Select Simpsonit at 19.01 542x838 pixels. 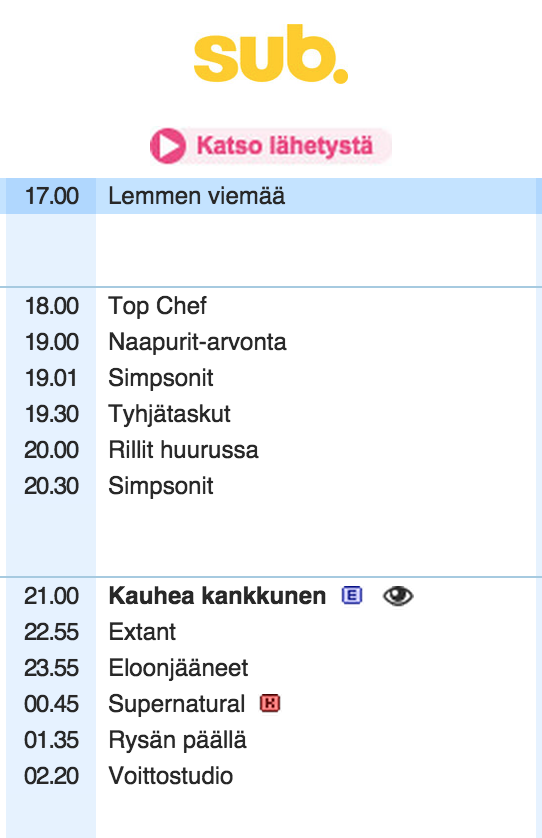(x=161, y=378)
